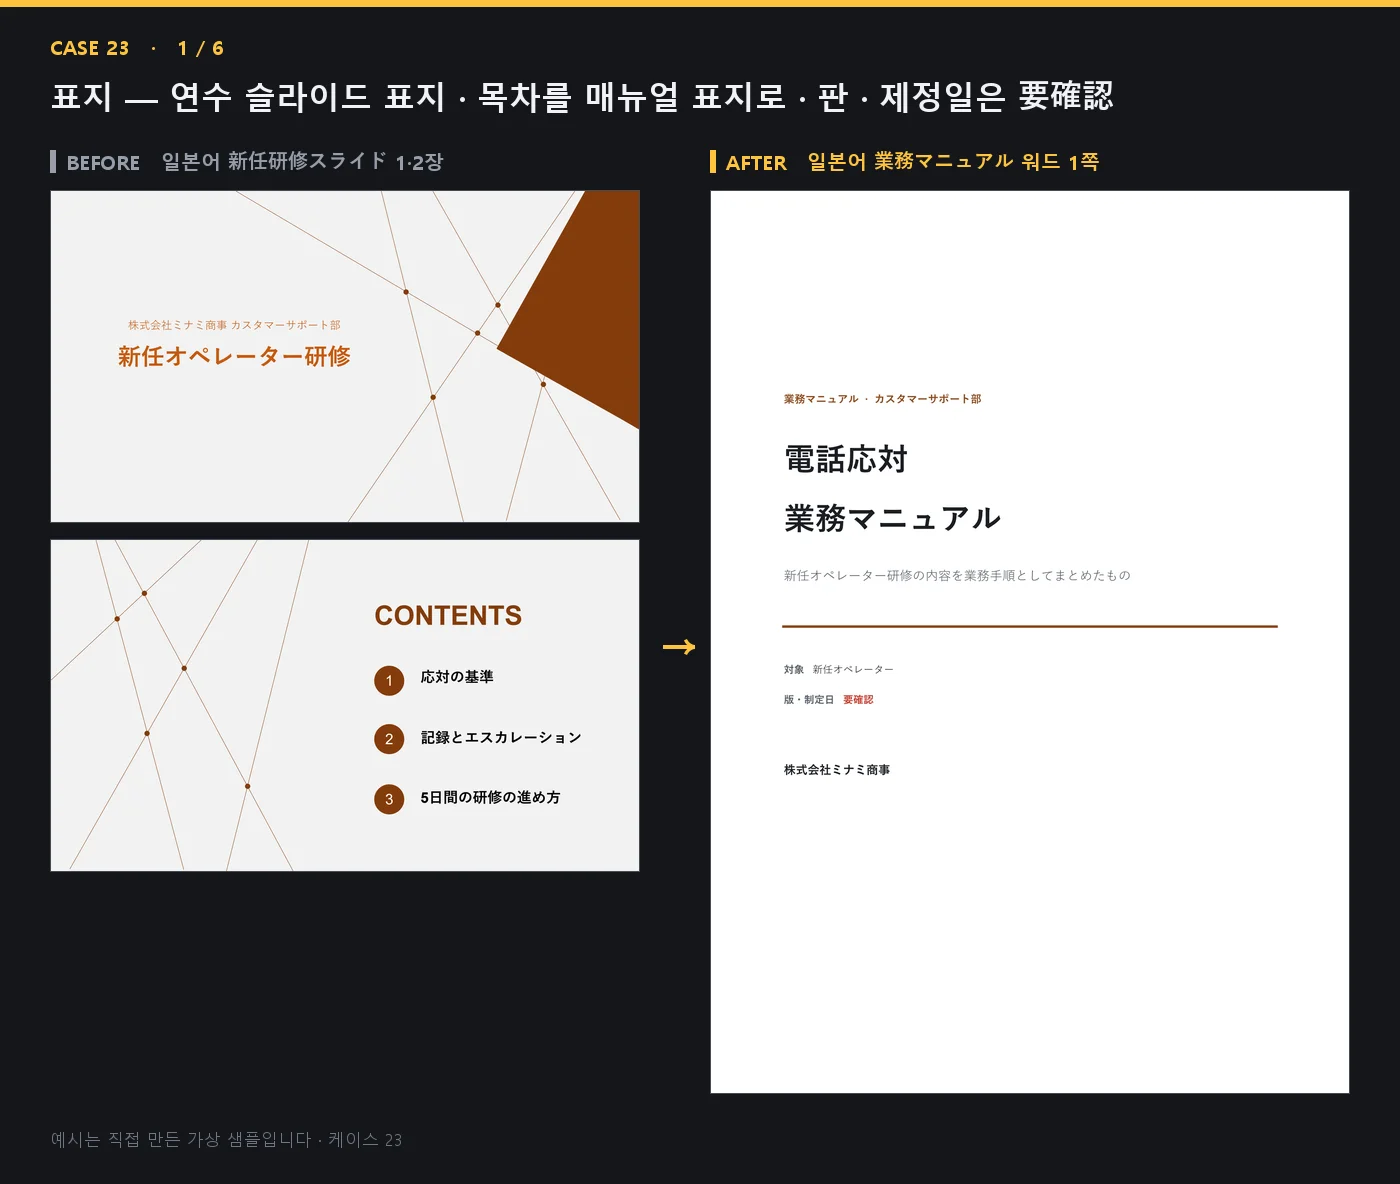Image resolution: width=1400 pixels, height=1184 pixels.
Task: Click the numbered circle 3 beside 5日間の研修の進め方
Action: pyautogui.click(x=389, y=799)
